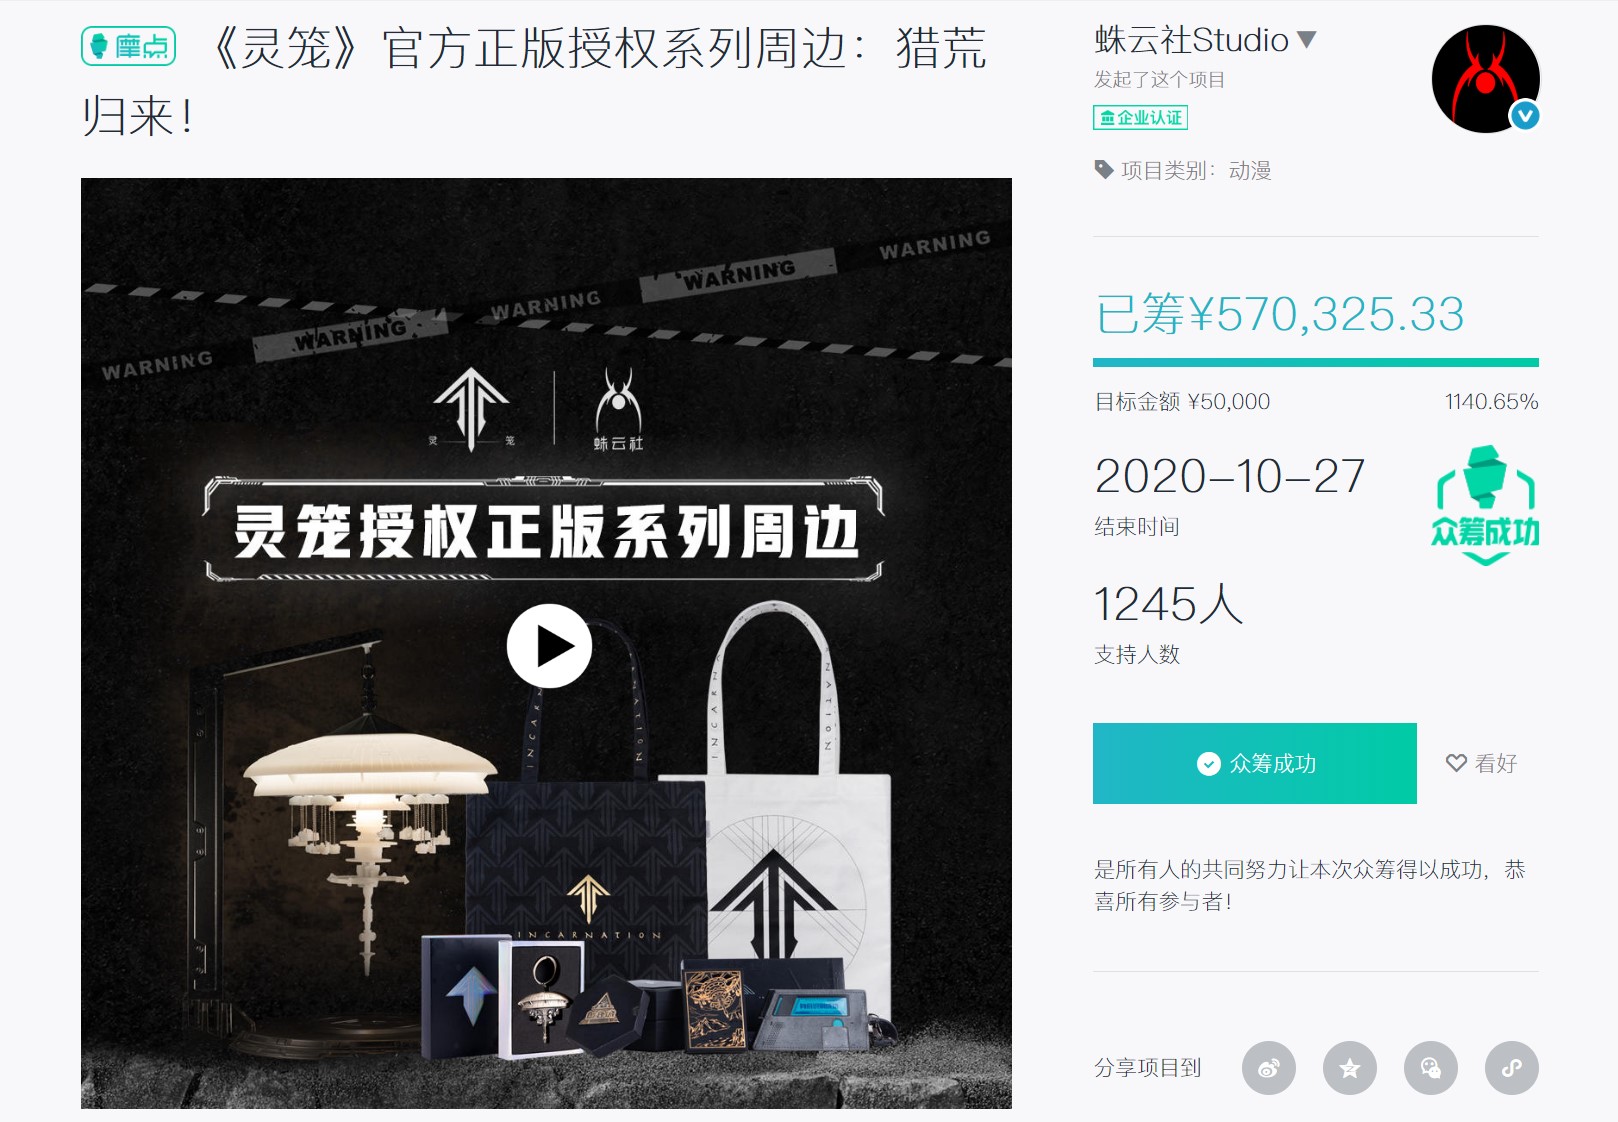Click the 1245人 supporters count
This screenshot has width=1618, height=1122.
pos(1168,605)
